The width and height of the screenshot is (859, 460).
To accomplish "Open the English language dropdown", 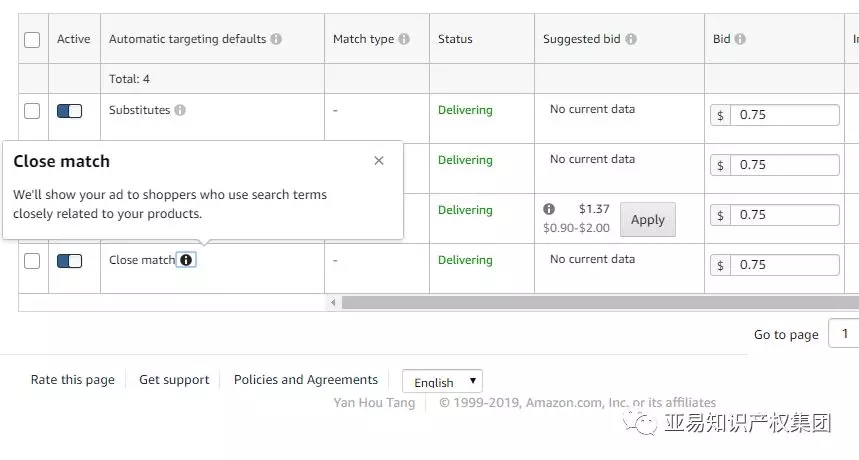I will click(442, 381).
